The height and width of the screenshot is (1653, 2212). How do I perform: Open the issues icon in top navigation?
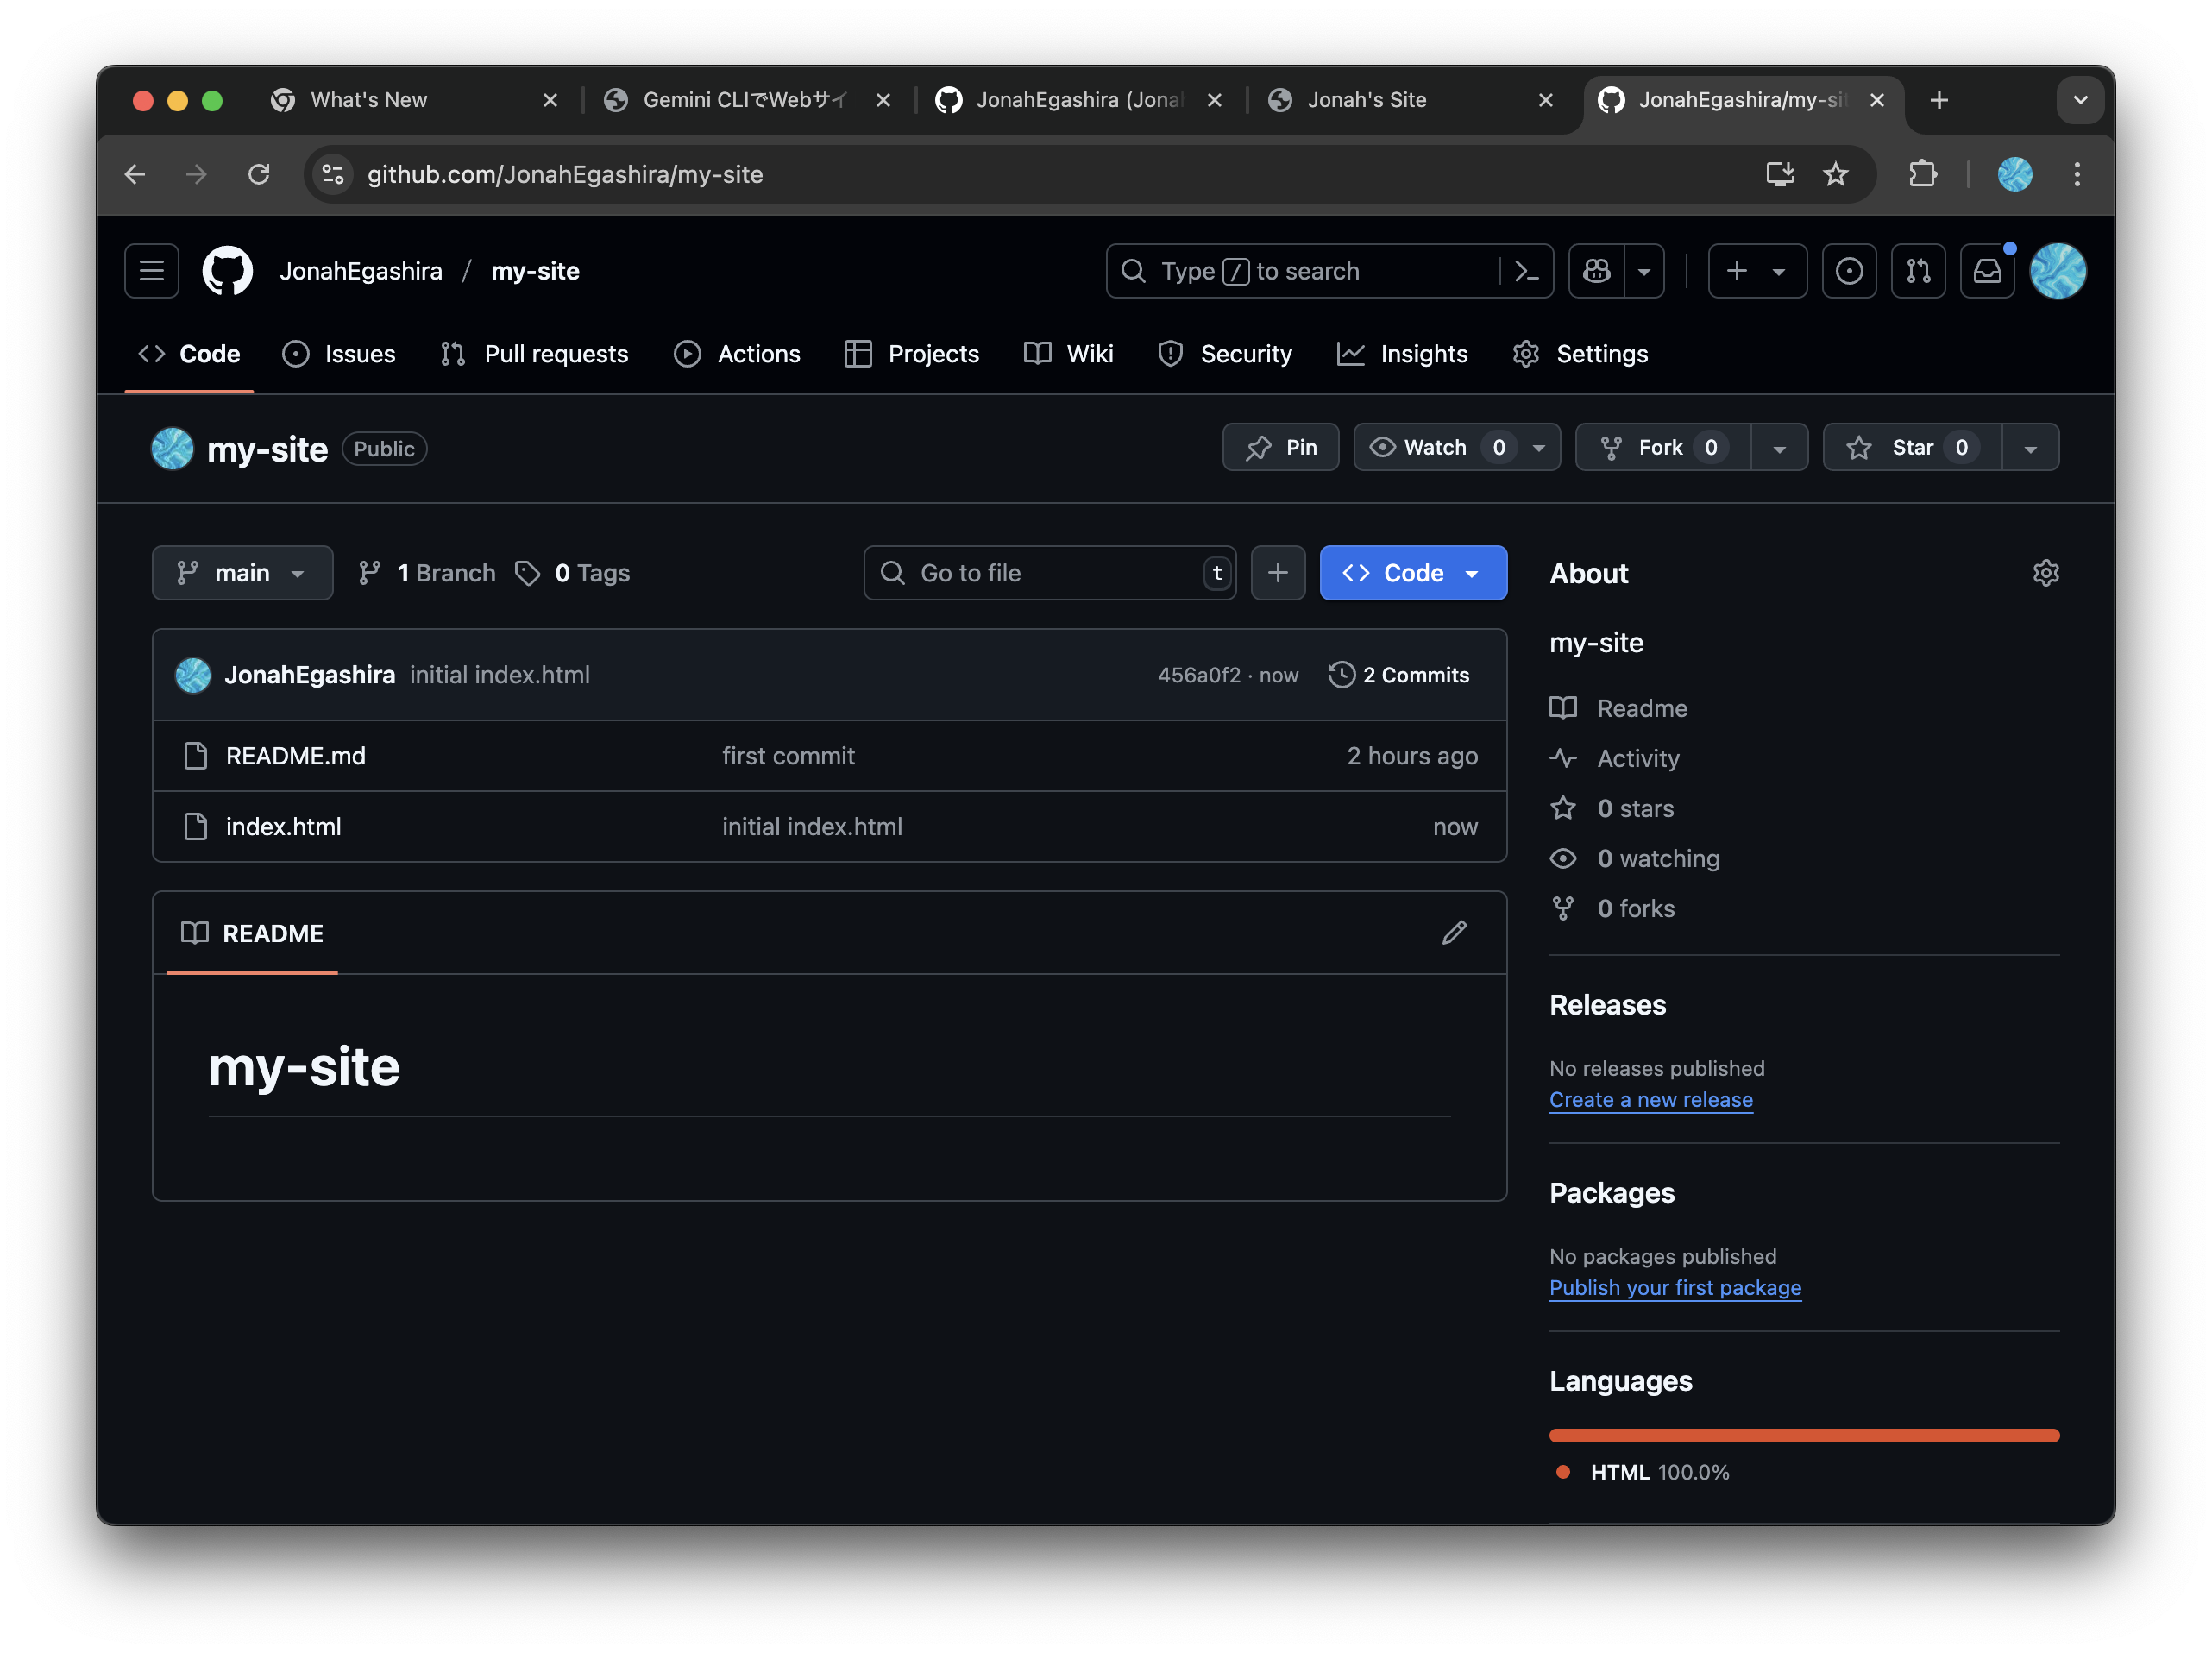[x=1849, y=270]
